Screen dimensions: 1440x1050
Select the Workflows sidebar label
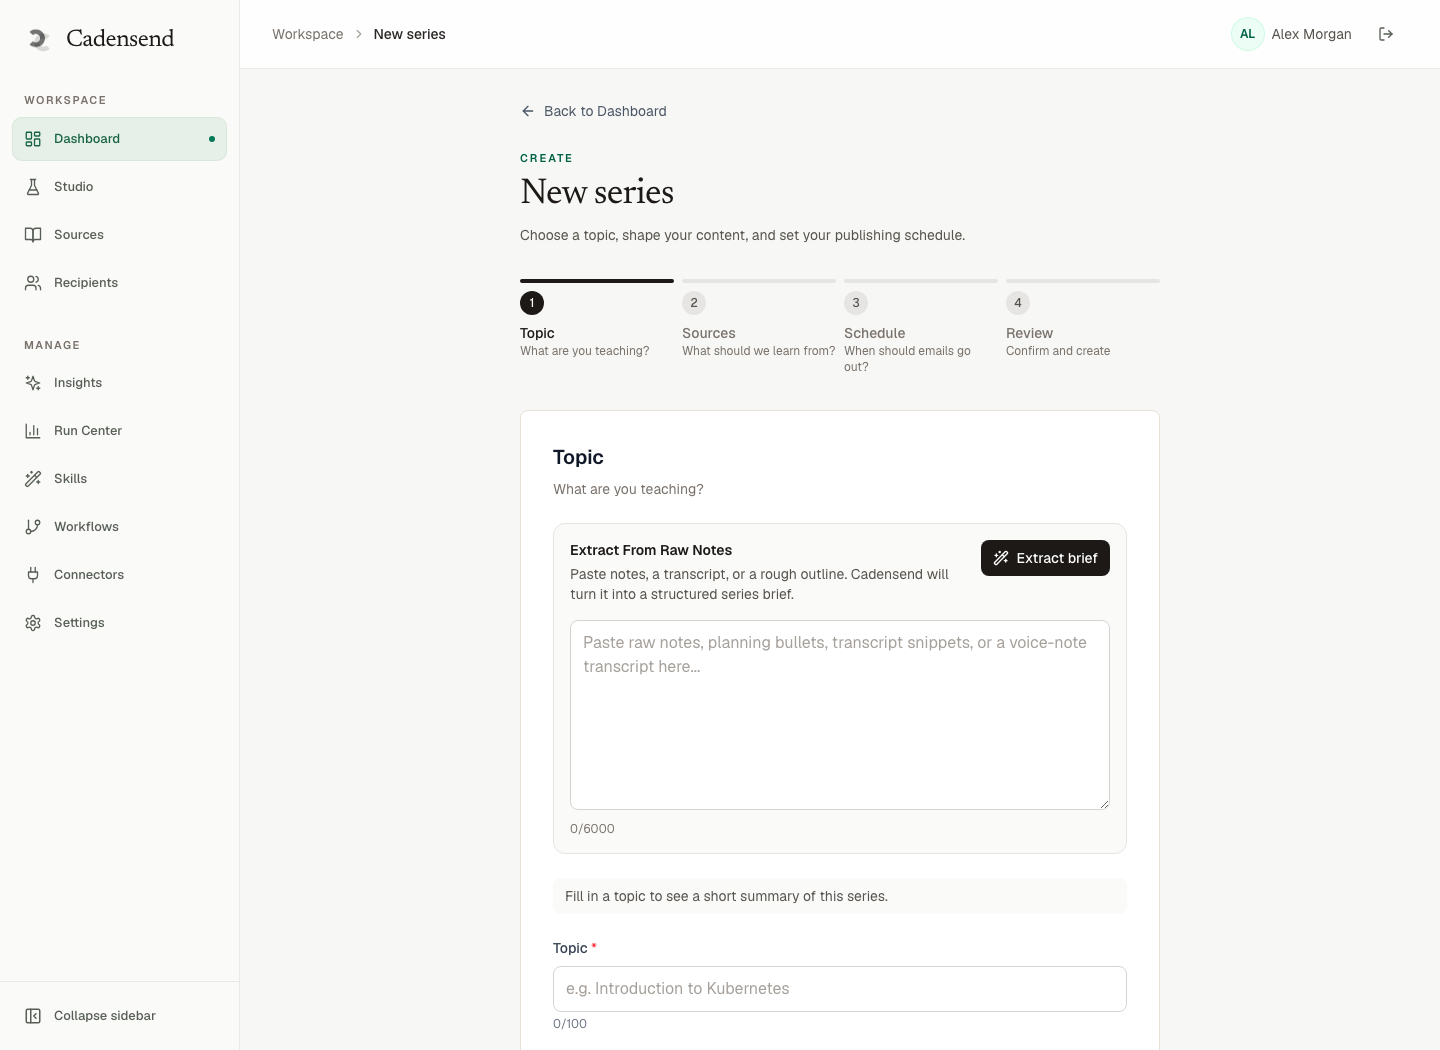point(86,527)
